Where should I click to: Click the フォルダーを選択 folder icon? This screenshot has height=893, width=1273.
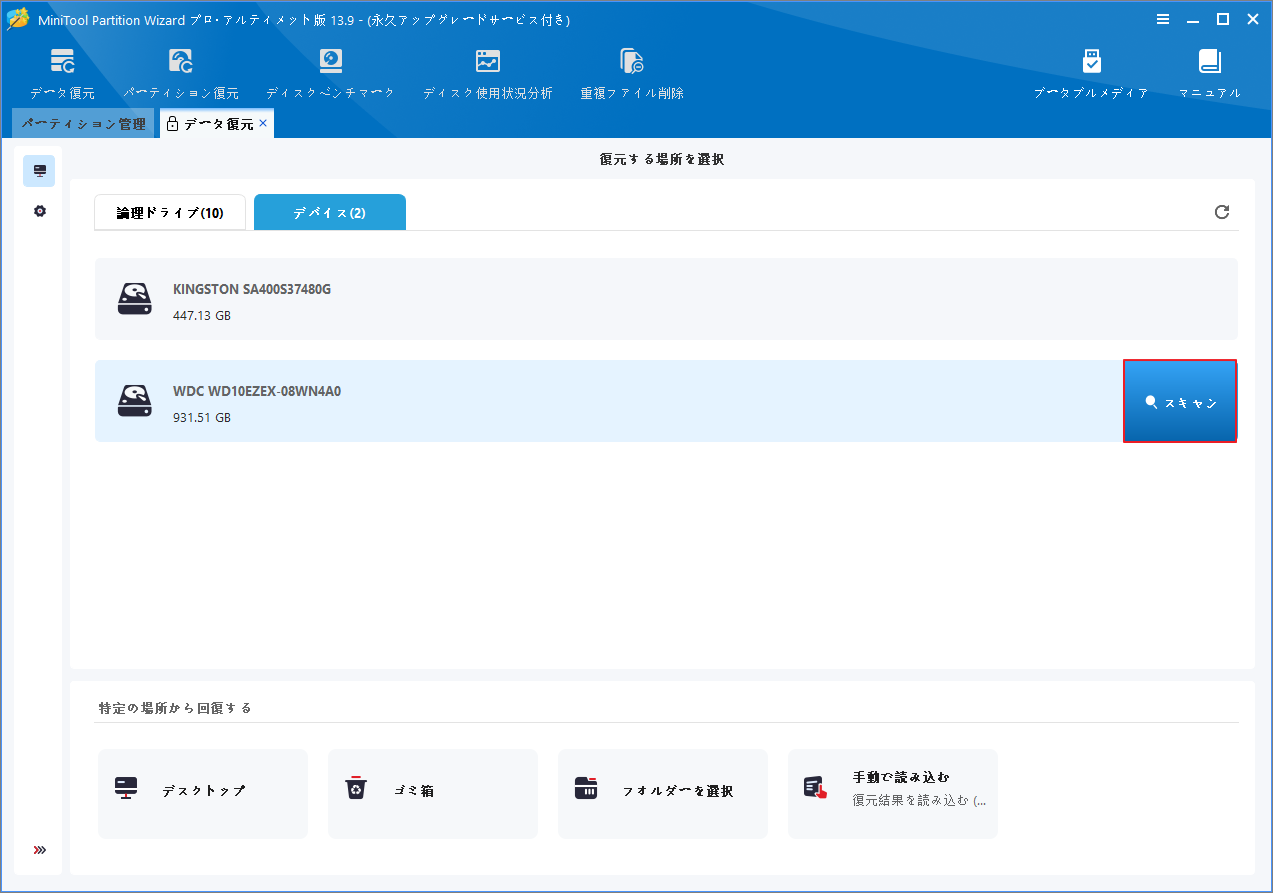[586, 789]
